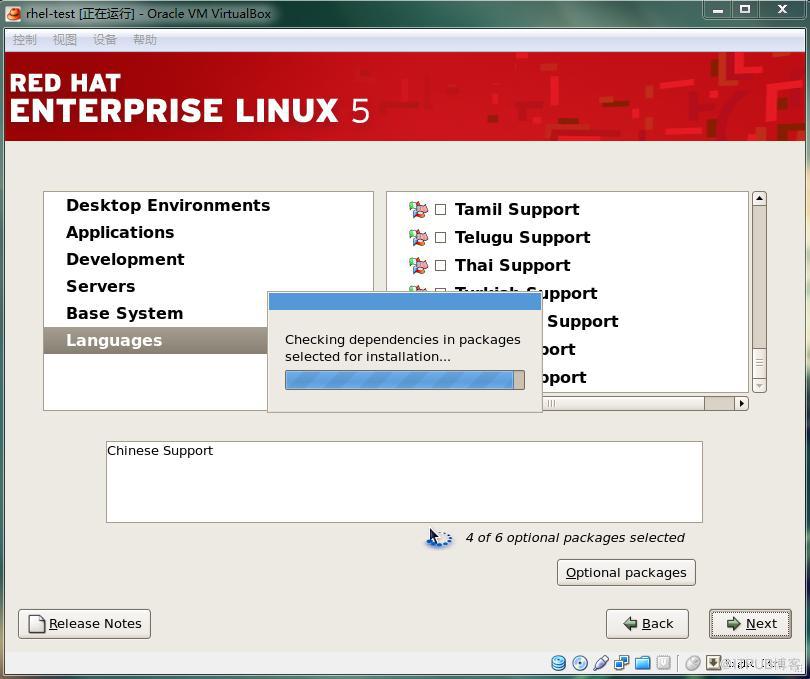
Task: Click the '4 of 6 optional packages selected' text
Action: coord(575,538)
